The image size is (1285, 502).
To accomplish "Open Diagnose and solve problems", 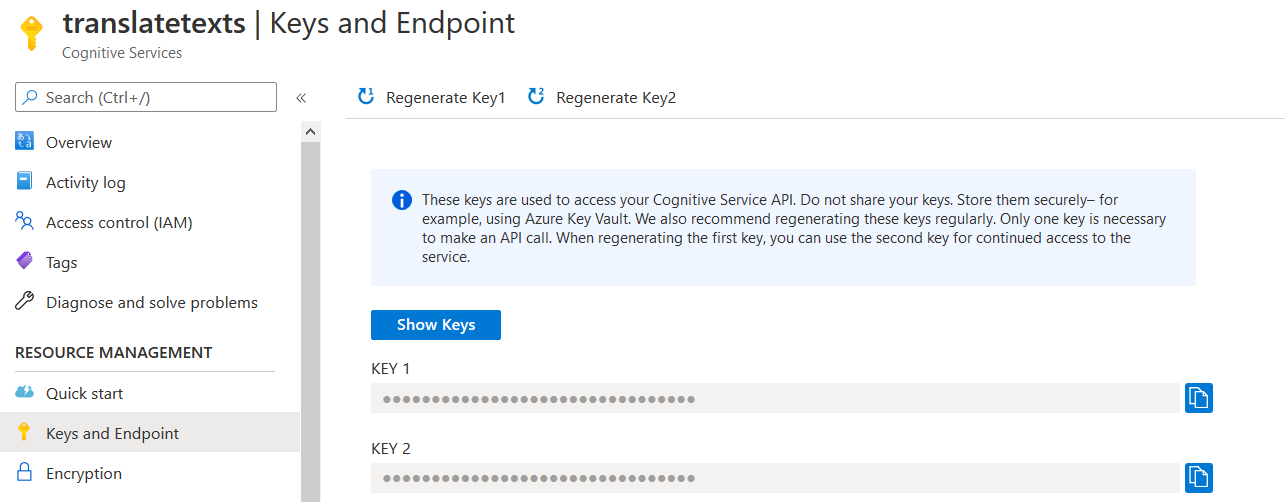I will click(151, 302).
